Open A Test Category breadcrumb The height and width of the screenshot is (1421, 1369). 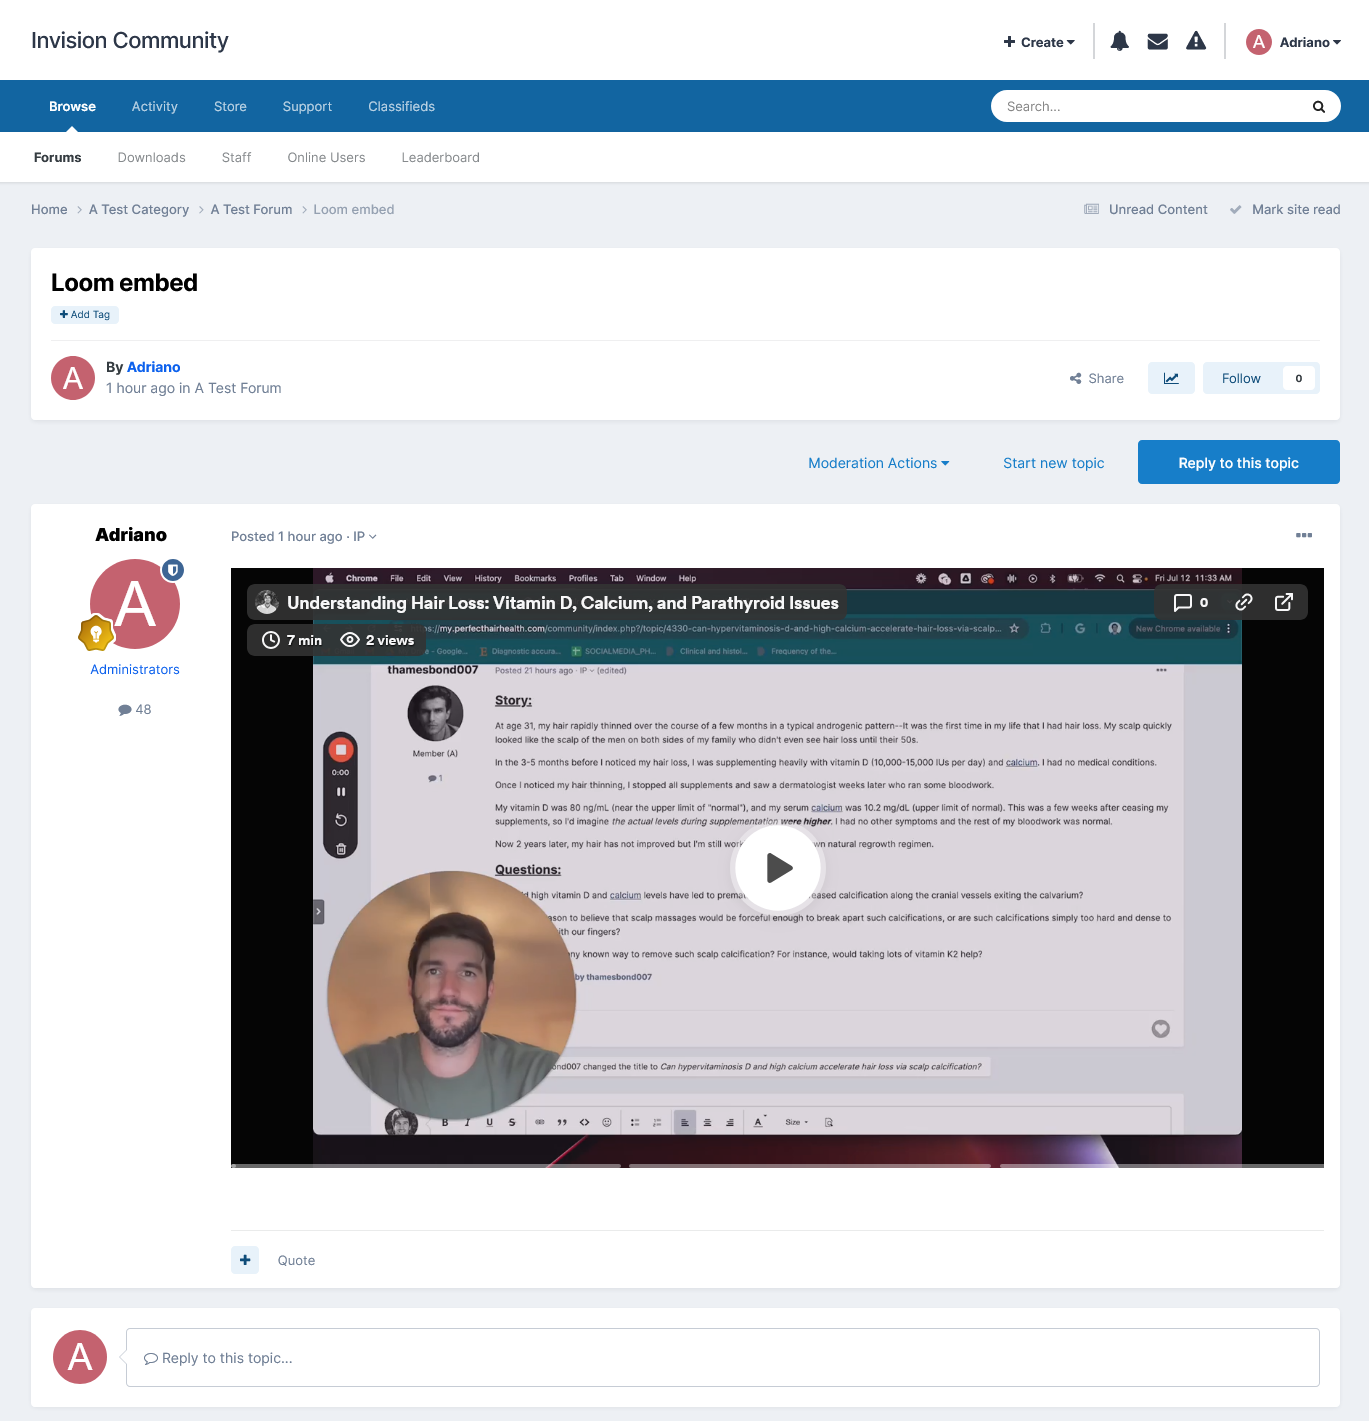coord(139,209)
